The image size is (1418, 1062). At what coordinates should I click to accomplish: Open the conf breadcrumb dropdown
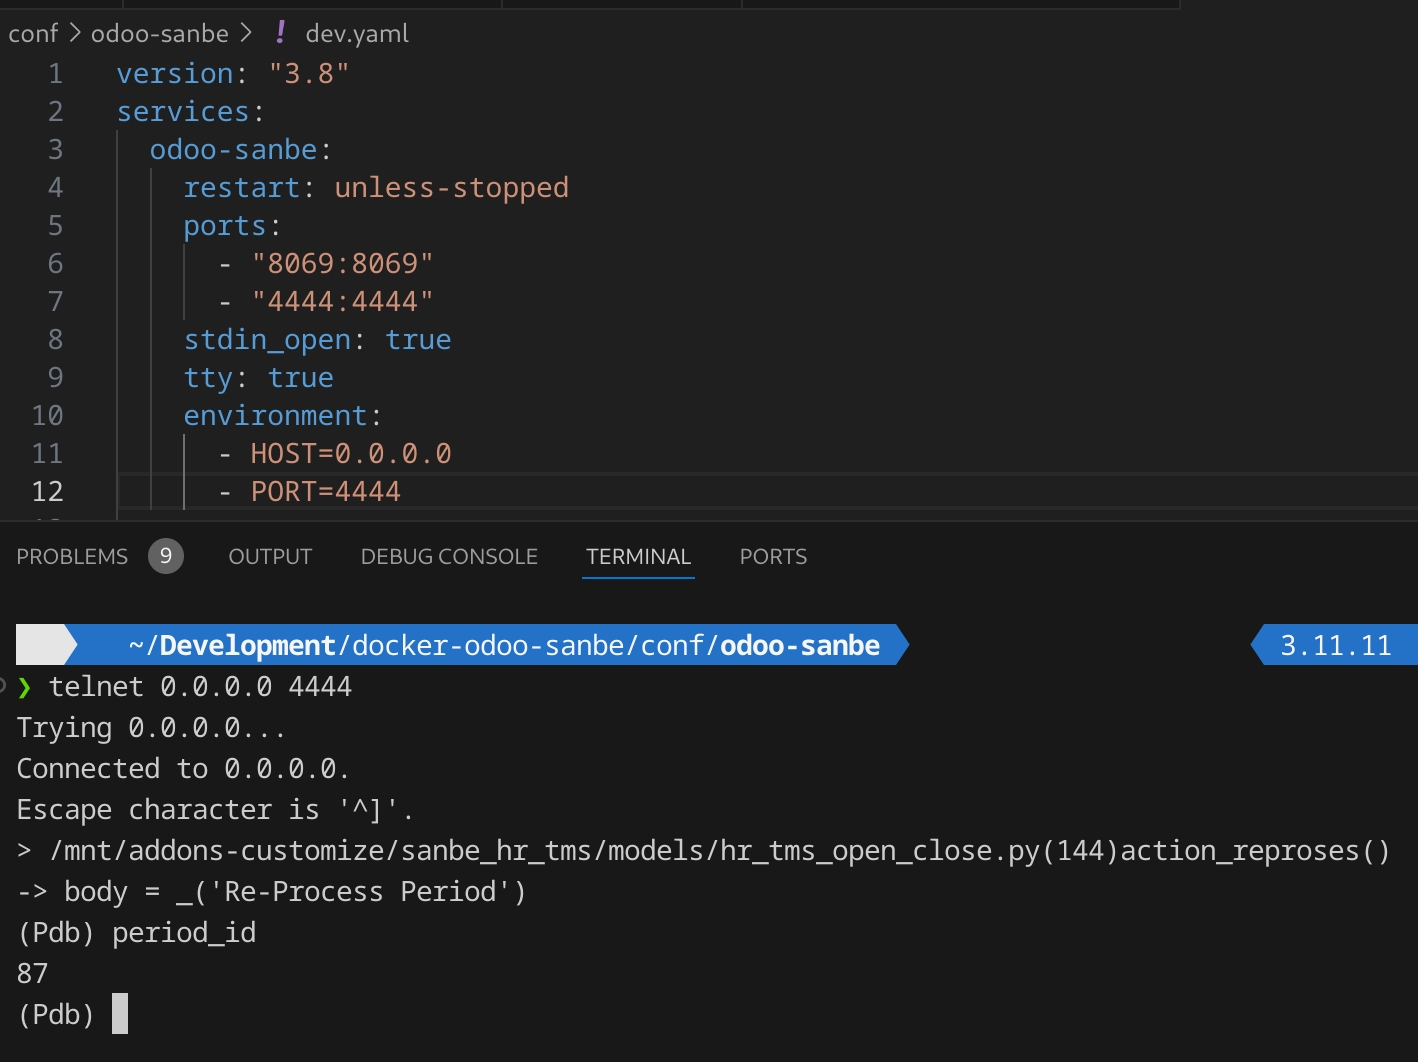pyautogui.click(x=33, y=32)
